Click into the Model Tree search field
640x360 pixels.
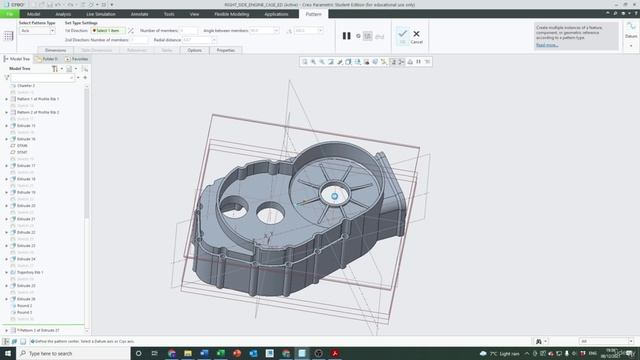coord(42,77)
